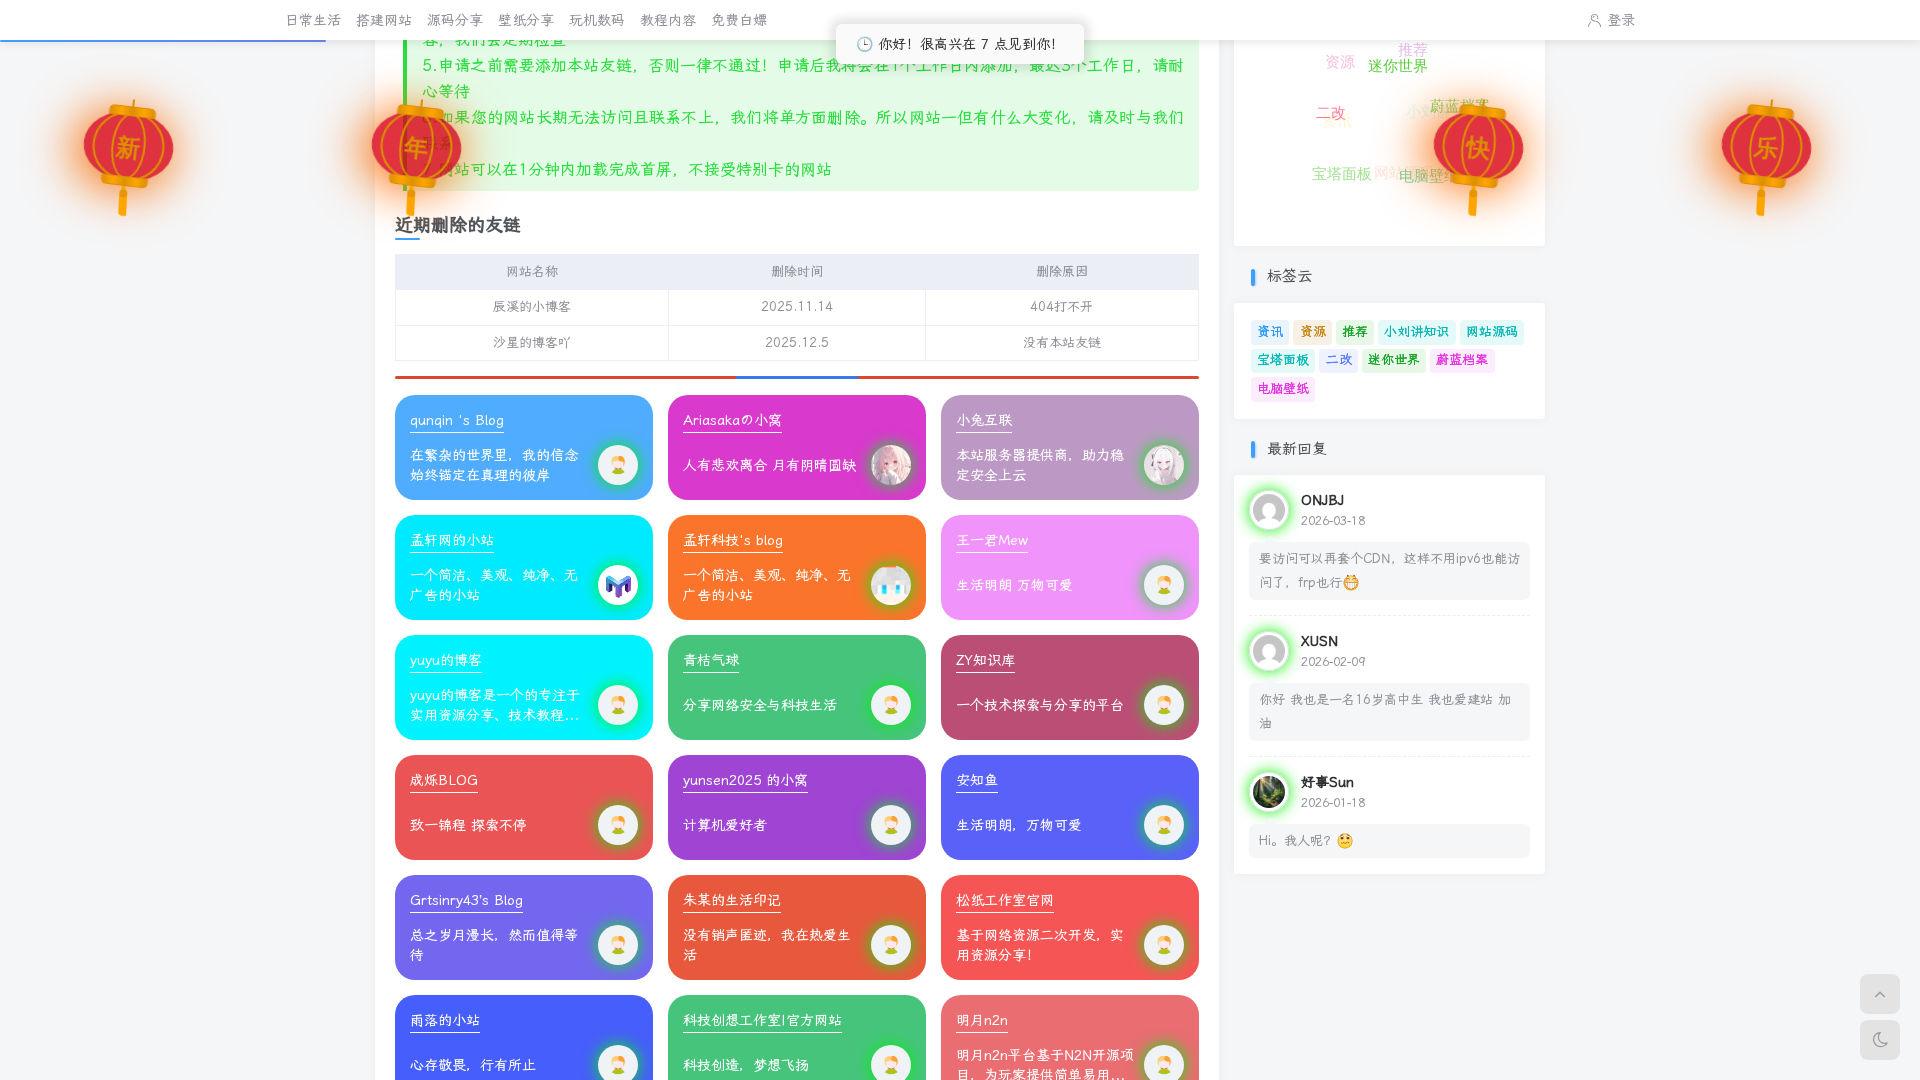Click the avatar on the Ariasakaの小窝 card

coord(890,465)
